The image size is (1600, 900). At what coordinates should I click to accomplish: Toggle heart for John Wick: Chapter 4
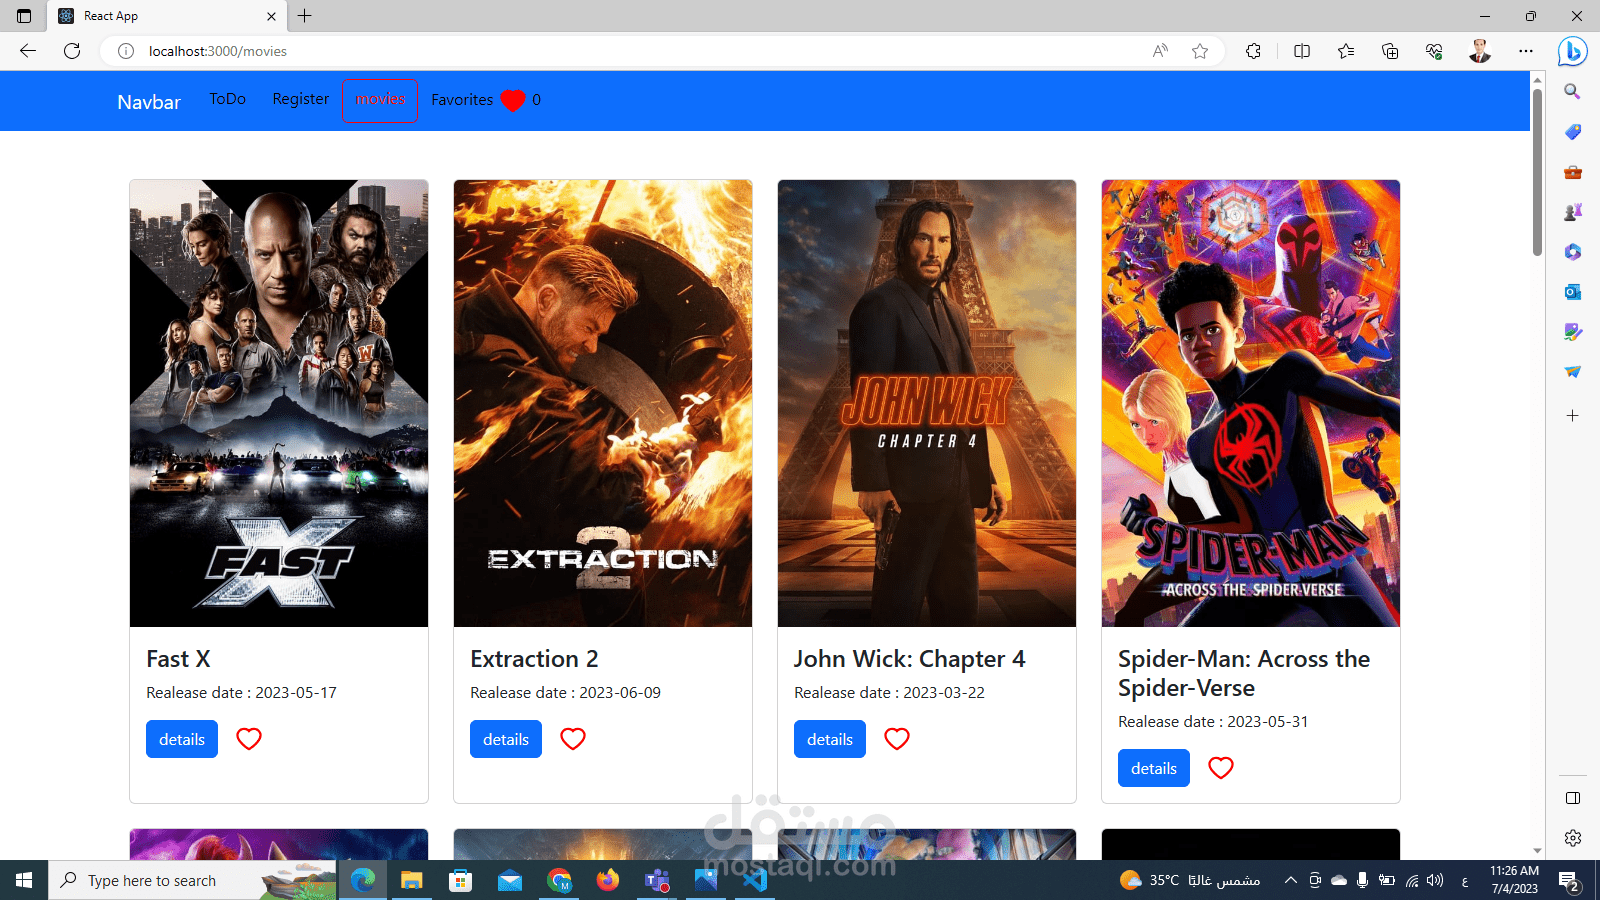point(897,739)
